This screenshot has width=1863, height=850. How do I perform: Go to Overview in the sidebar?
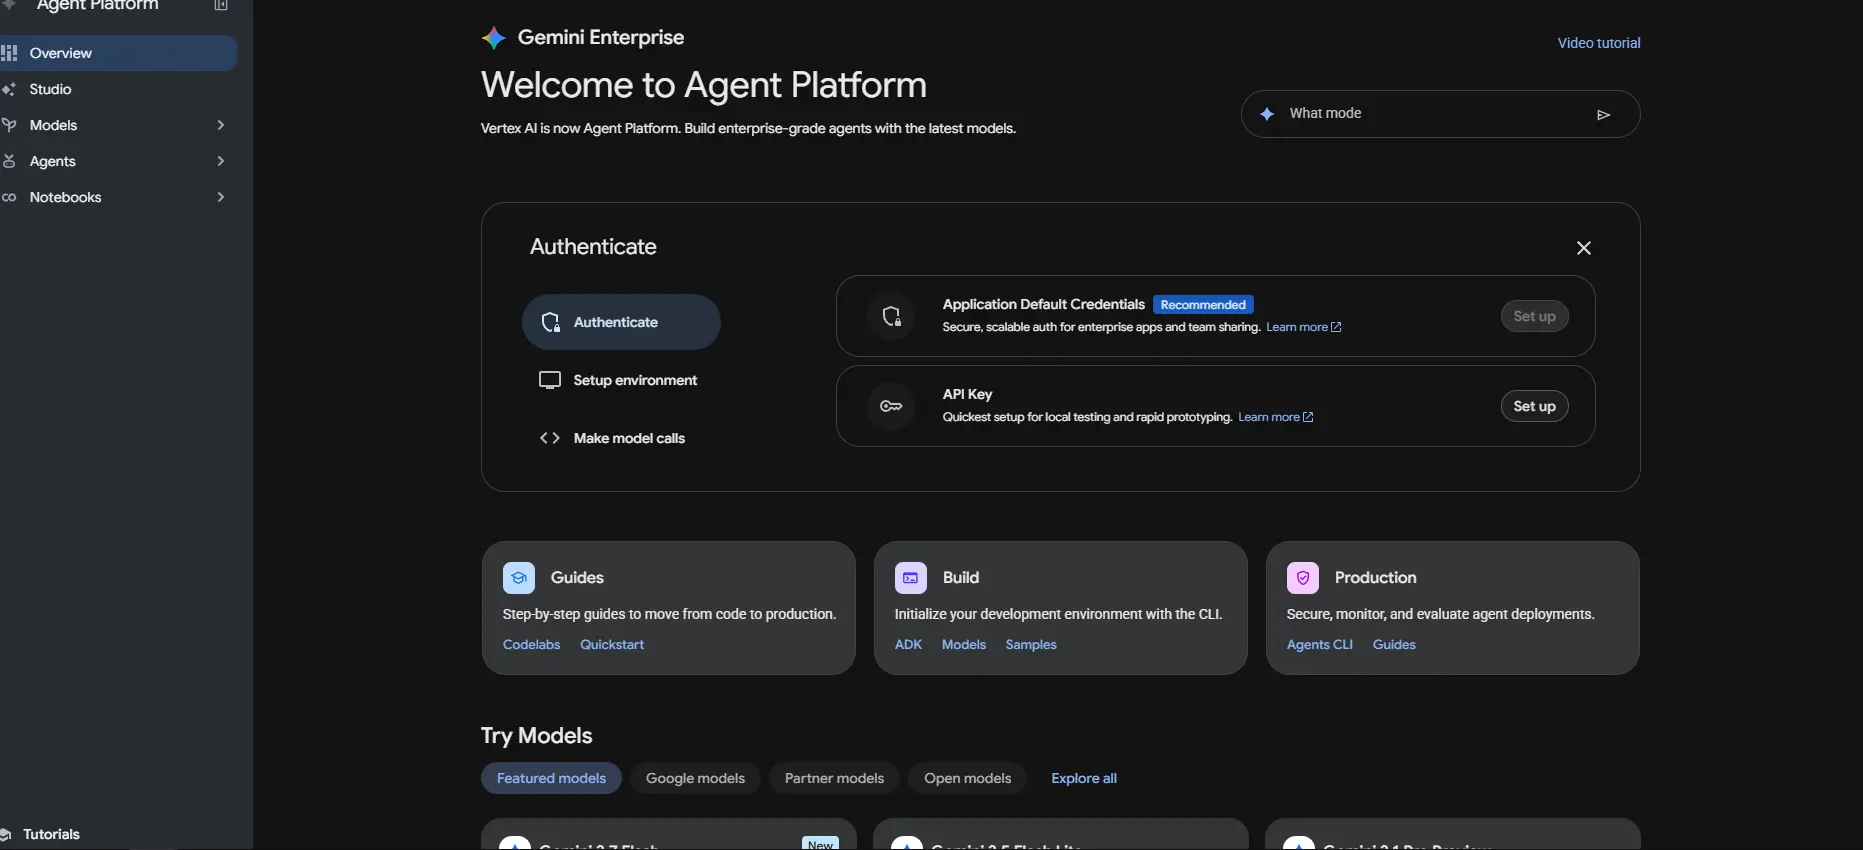118,53
